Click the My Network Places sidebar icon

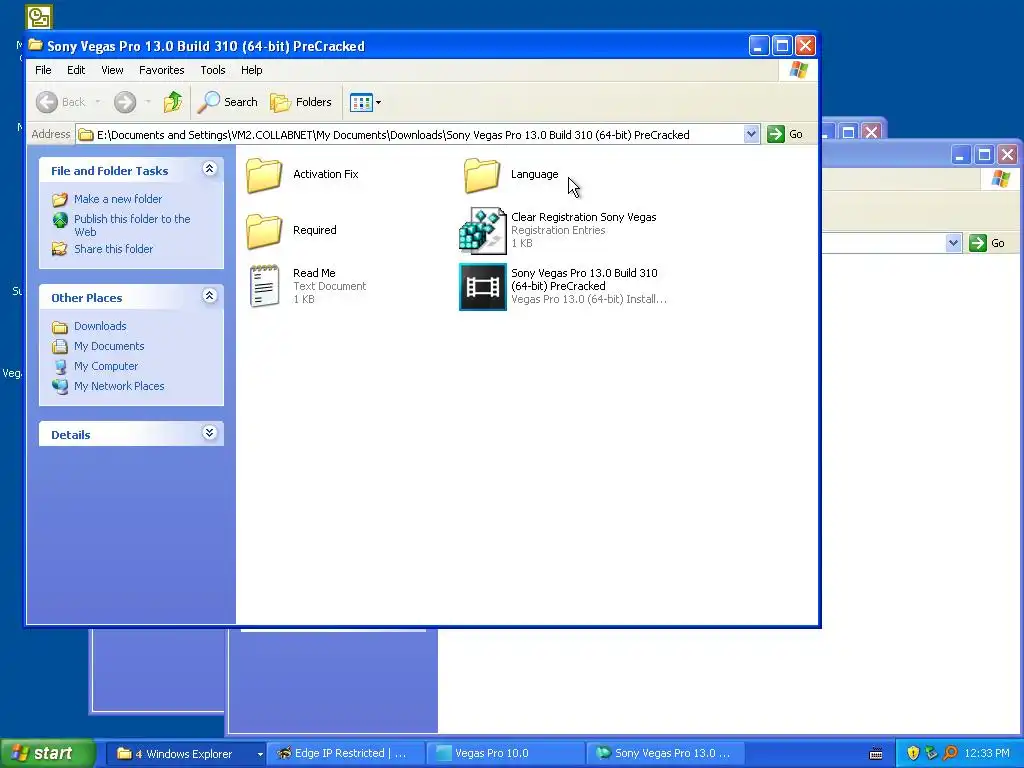coord(60,386)
